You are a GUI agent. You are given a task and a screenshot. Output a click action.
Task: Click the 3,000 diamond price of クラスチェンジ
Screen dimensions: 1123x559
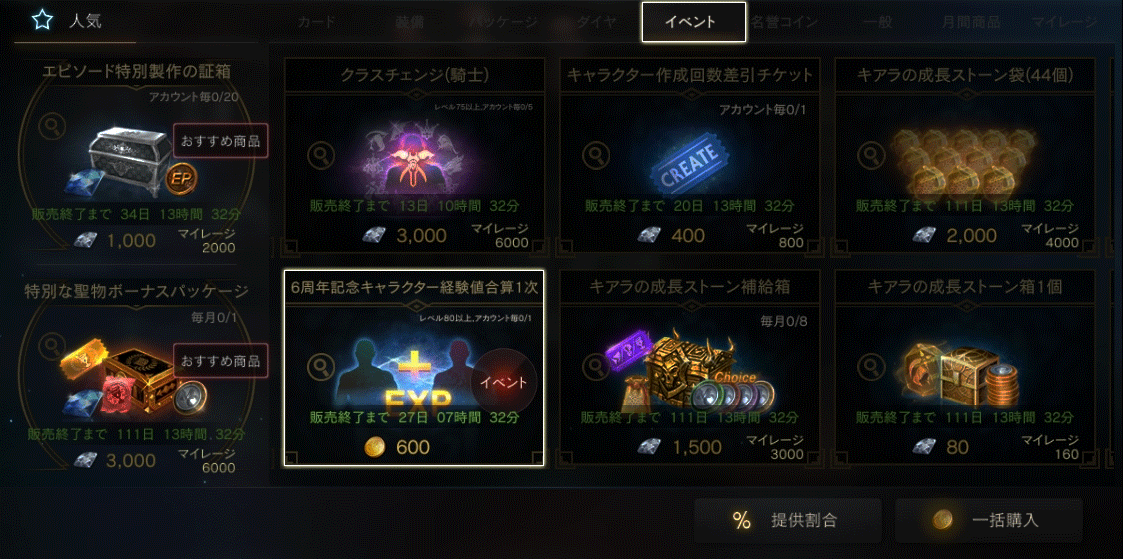(421, 235)
